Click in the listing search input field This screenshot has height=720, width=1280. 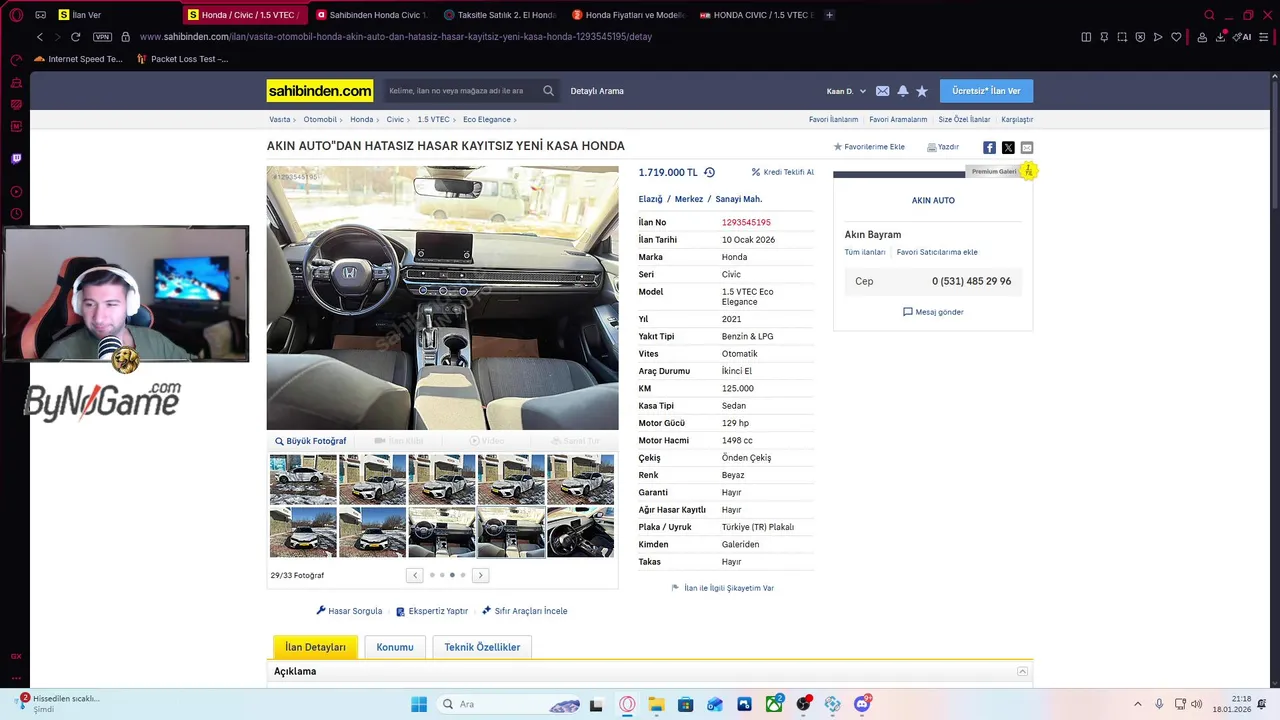(462, 91)
